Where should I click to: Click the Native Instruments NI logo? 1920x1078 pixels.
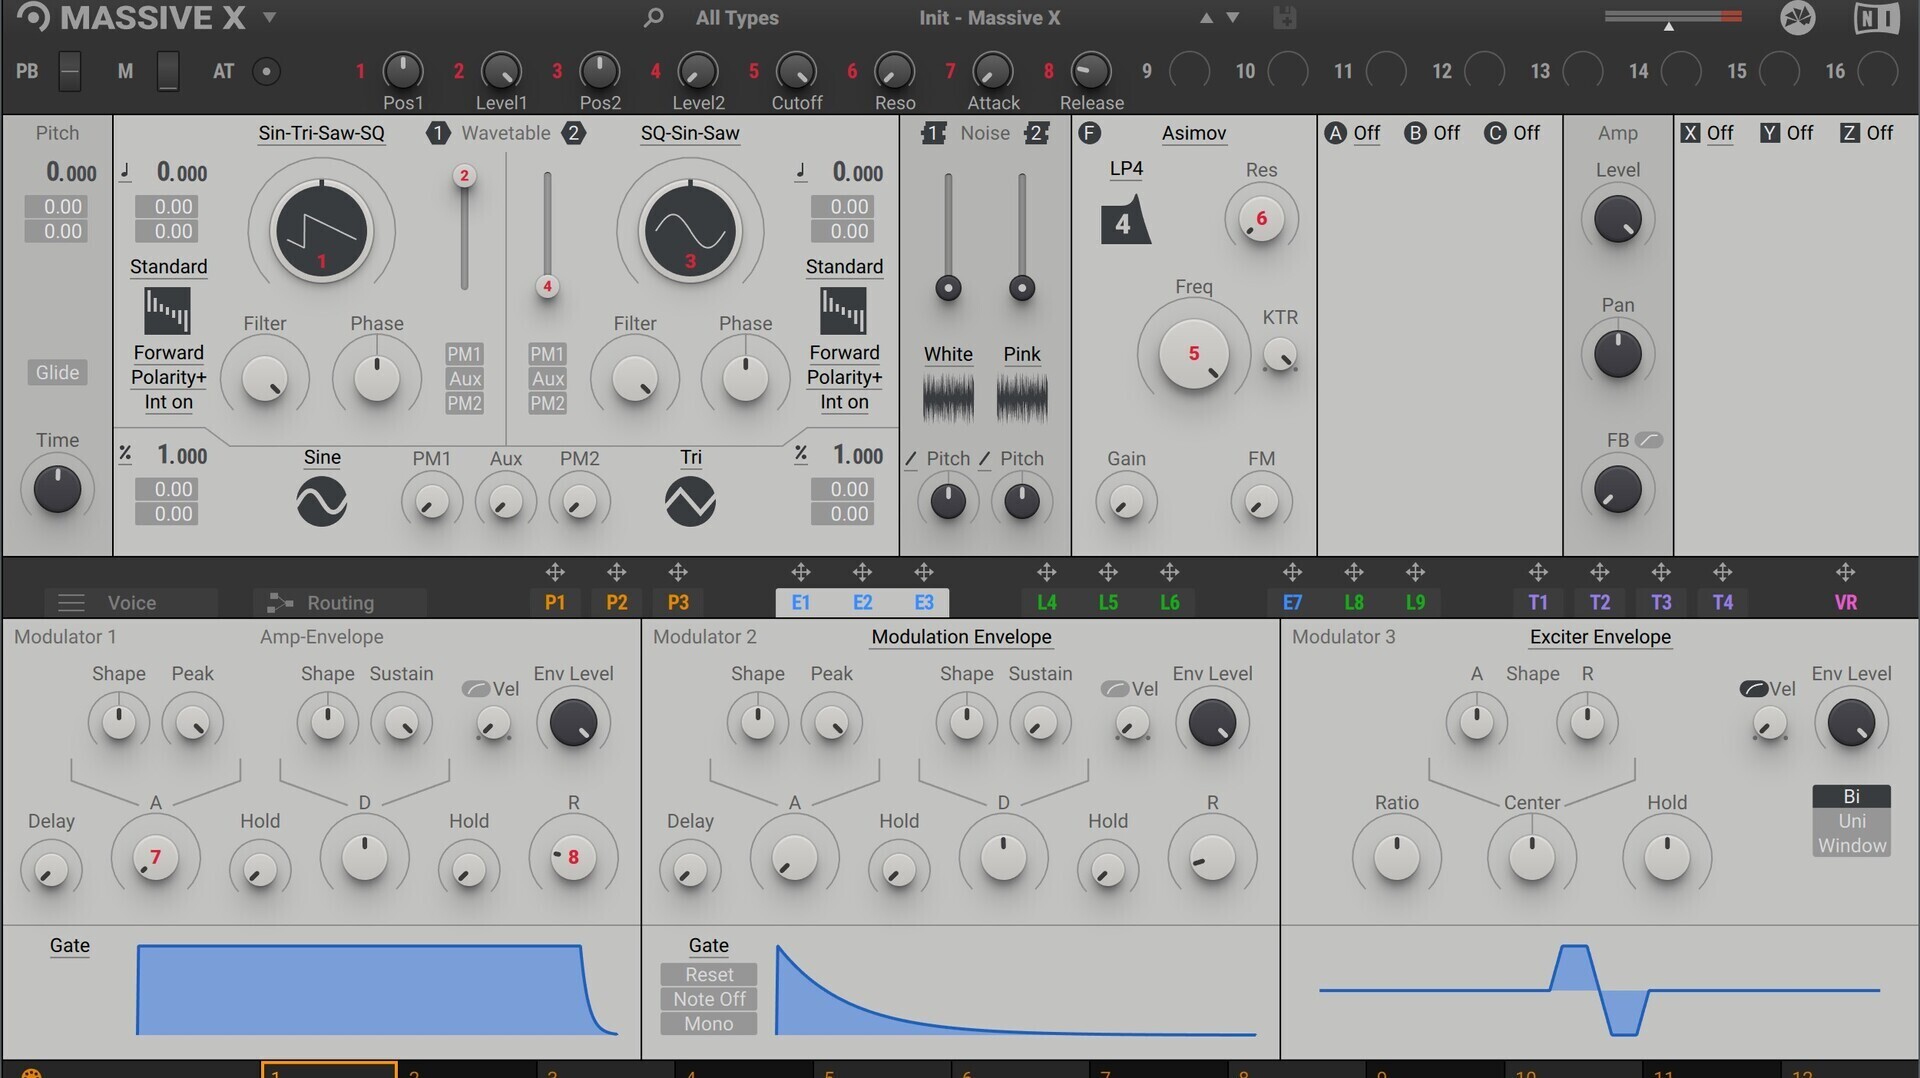click(x=1876, y=18)
